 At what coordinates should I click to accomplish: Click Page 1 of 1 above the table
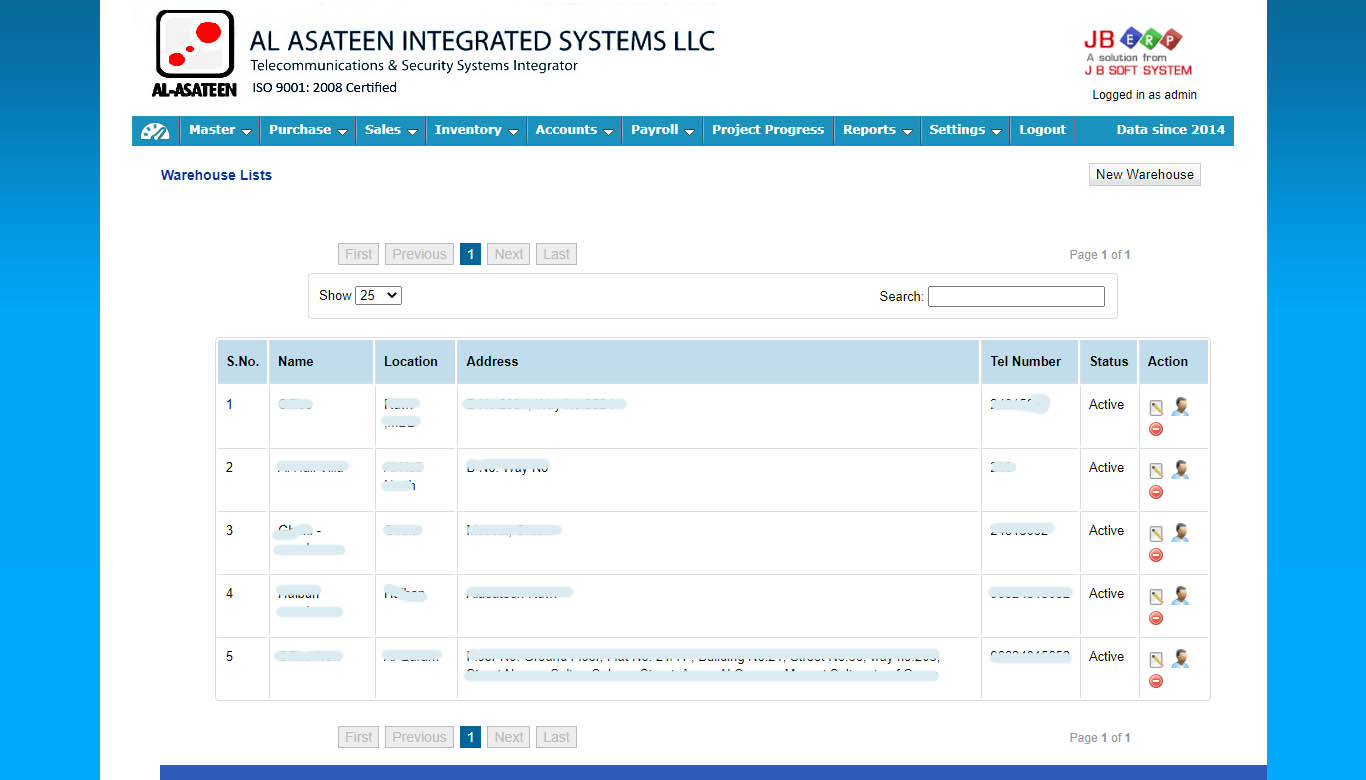[x=1100, y=255]
